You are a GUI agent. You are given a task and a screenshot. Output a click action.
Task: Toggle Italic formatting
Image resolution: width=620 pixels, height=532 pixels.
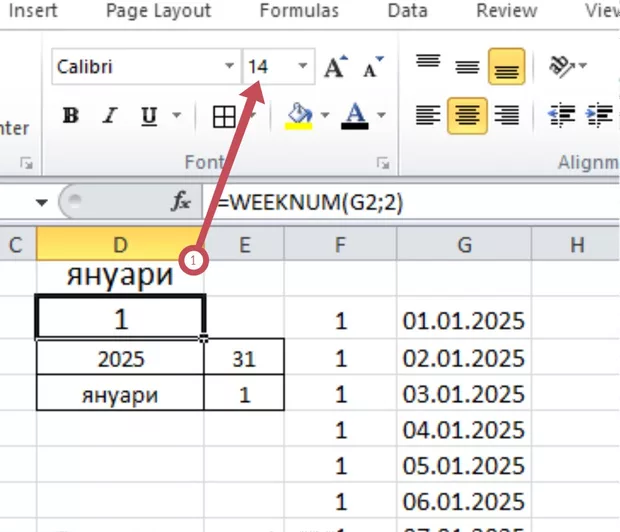pyautogui.click(x=110, y=116)
